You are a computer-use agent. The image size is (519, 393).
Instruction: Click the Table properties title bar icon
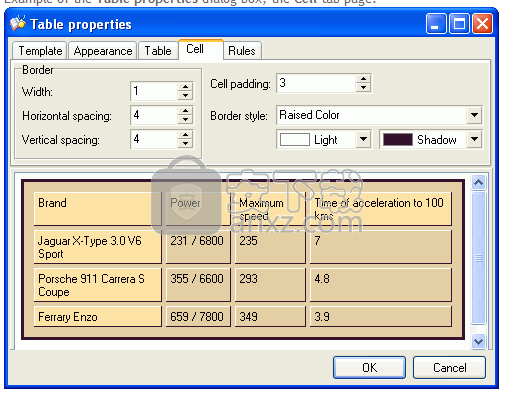point(18,23)
